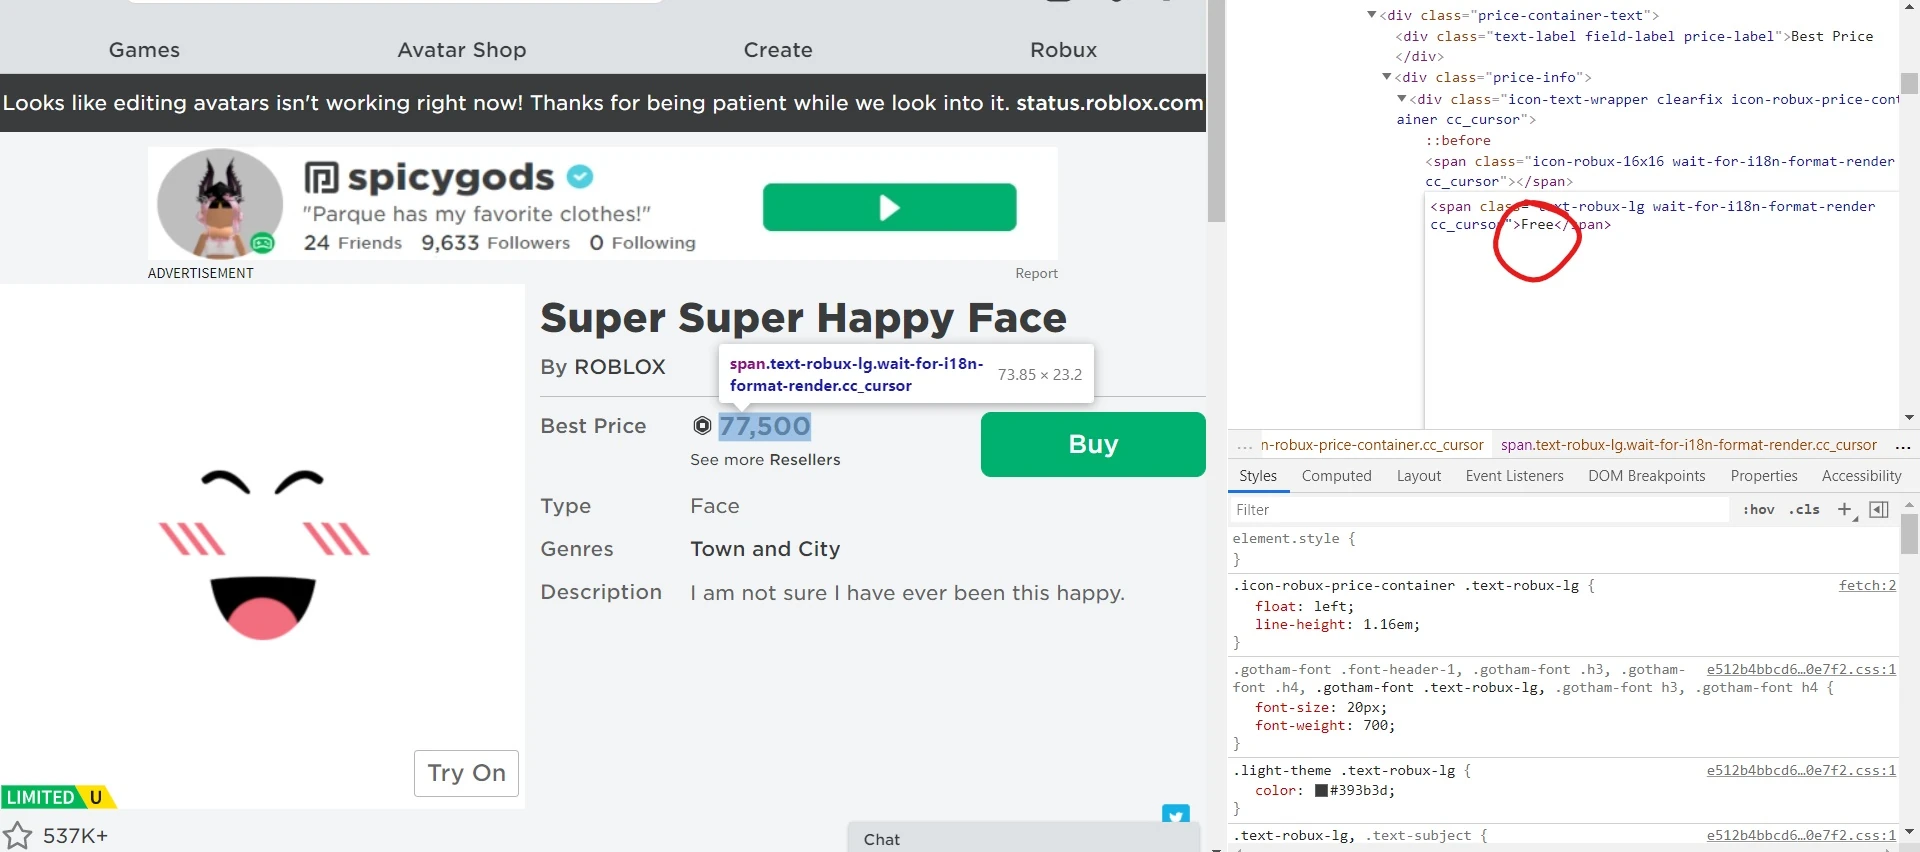This screenshot has width=1920, height=852.
Task: Report the advertisement
Action: click(x=1036, y=273)
